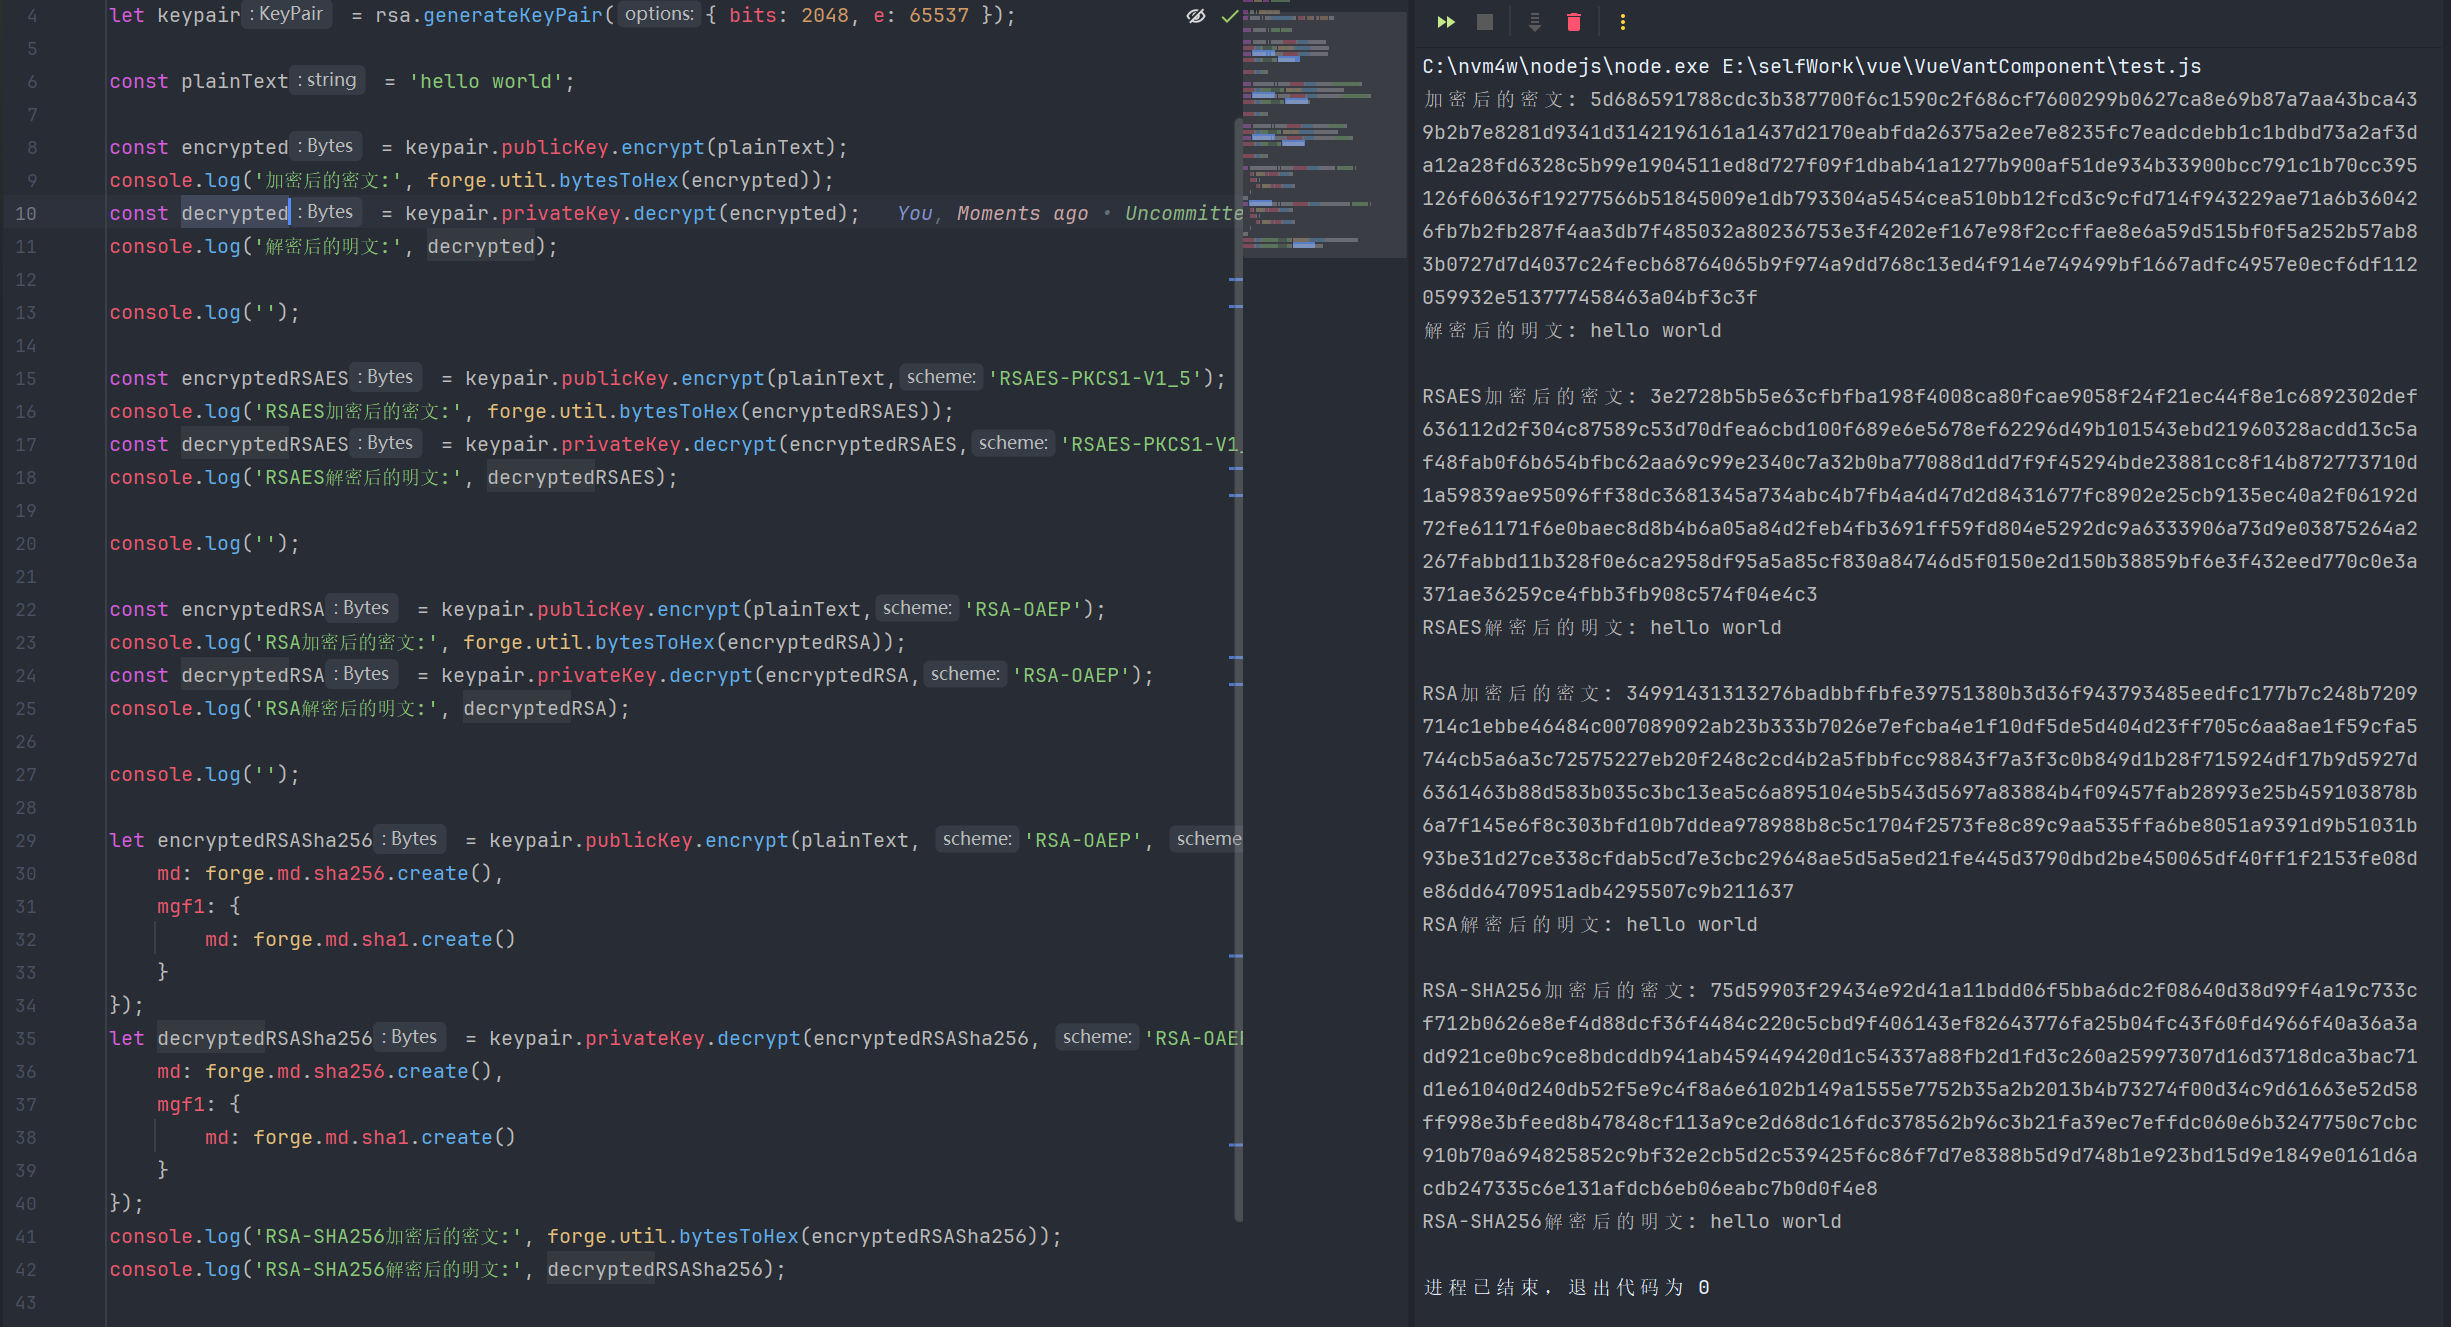Rerun the script with the green arrows

(1446, 22)
